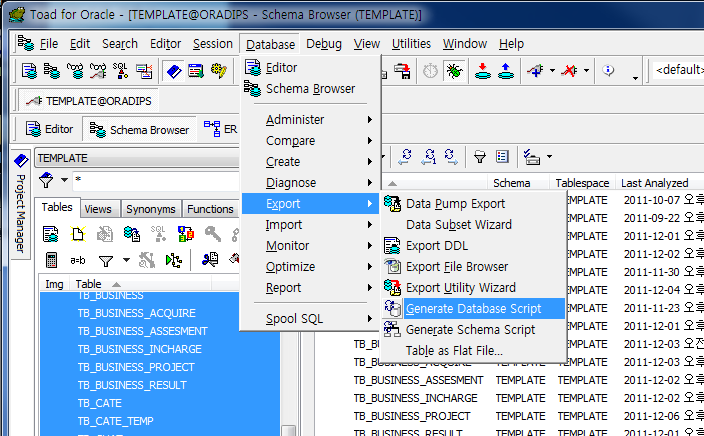704x436 pixels.
Task: Click the create script icon in Tables toolbar
Action: click(x=50, y=234)
